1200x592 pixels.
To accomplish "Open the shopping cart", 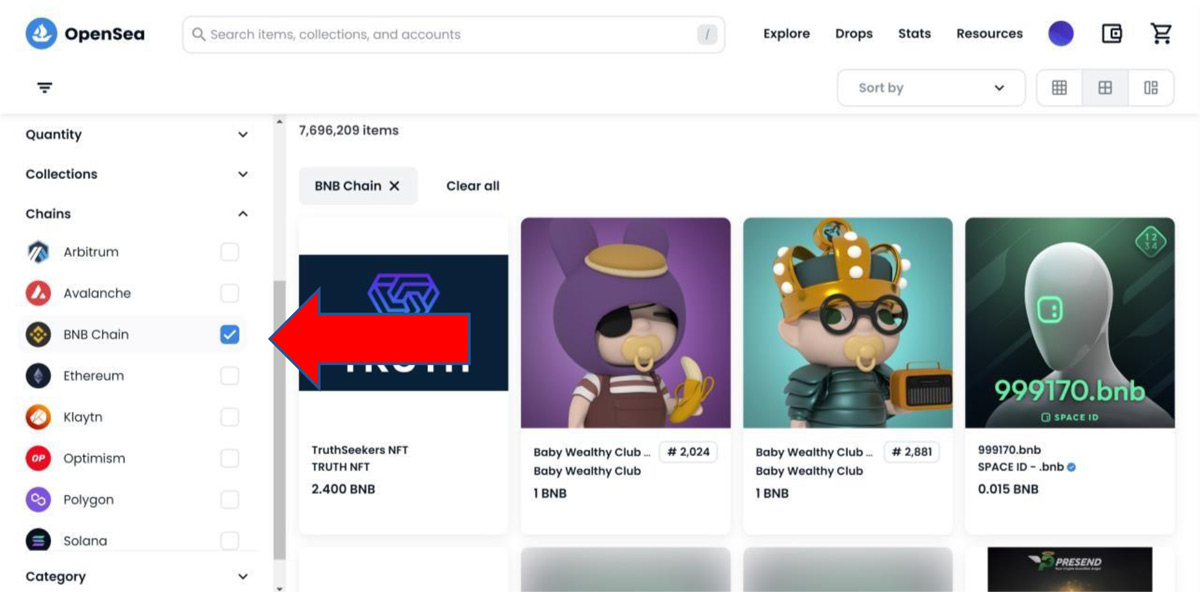I will (1161, 34).
